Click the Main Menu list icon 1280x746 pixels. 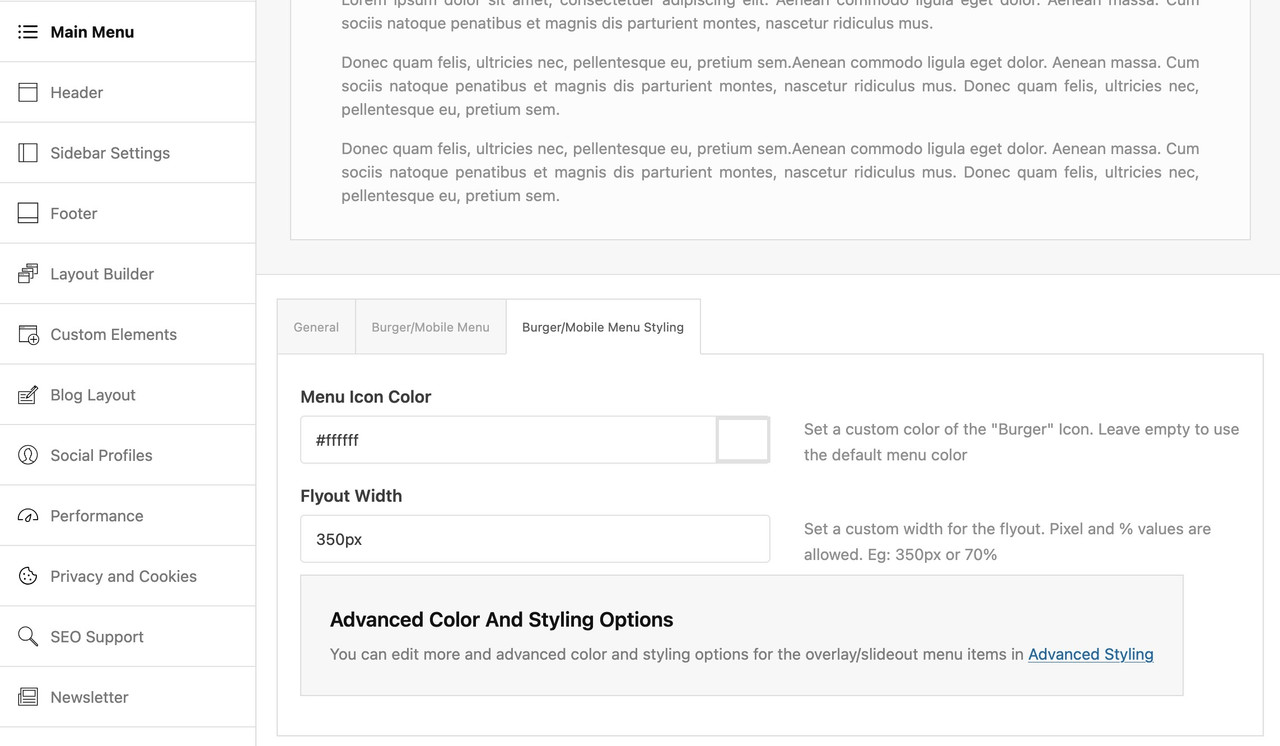[28, 32]
